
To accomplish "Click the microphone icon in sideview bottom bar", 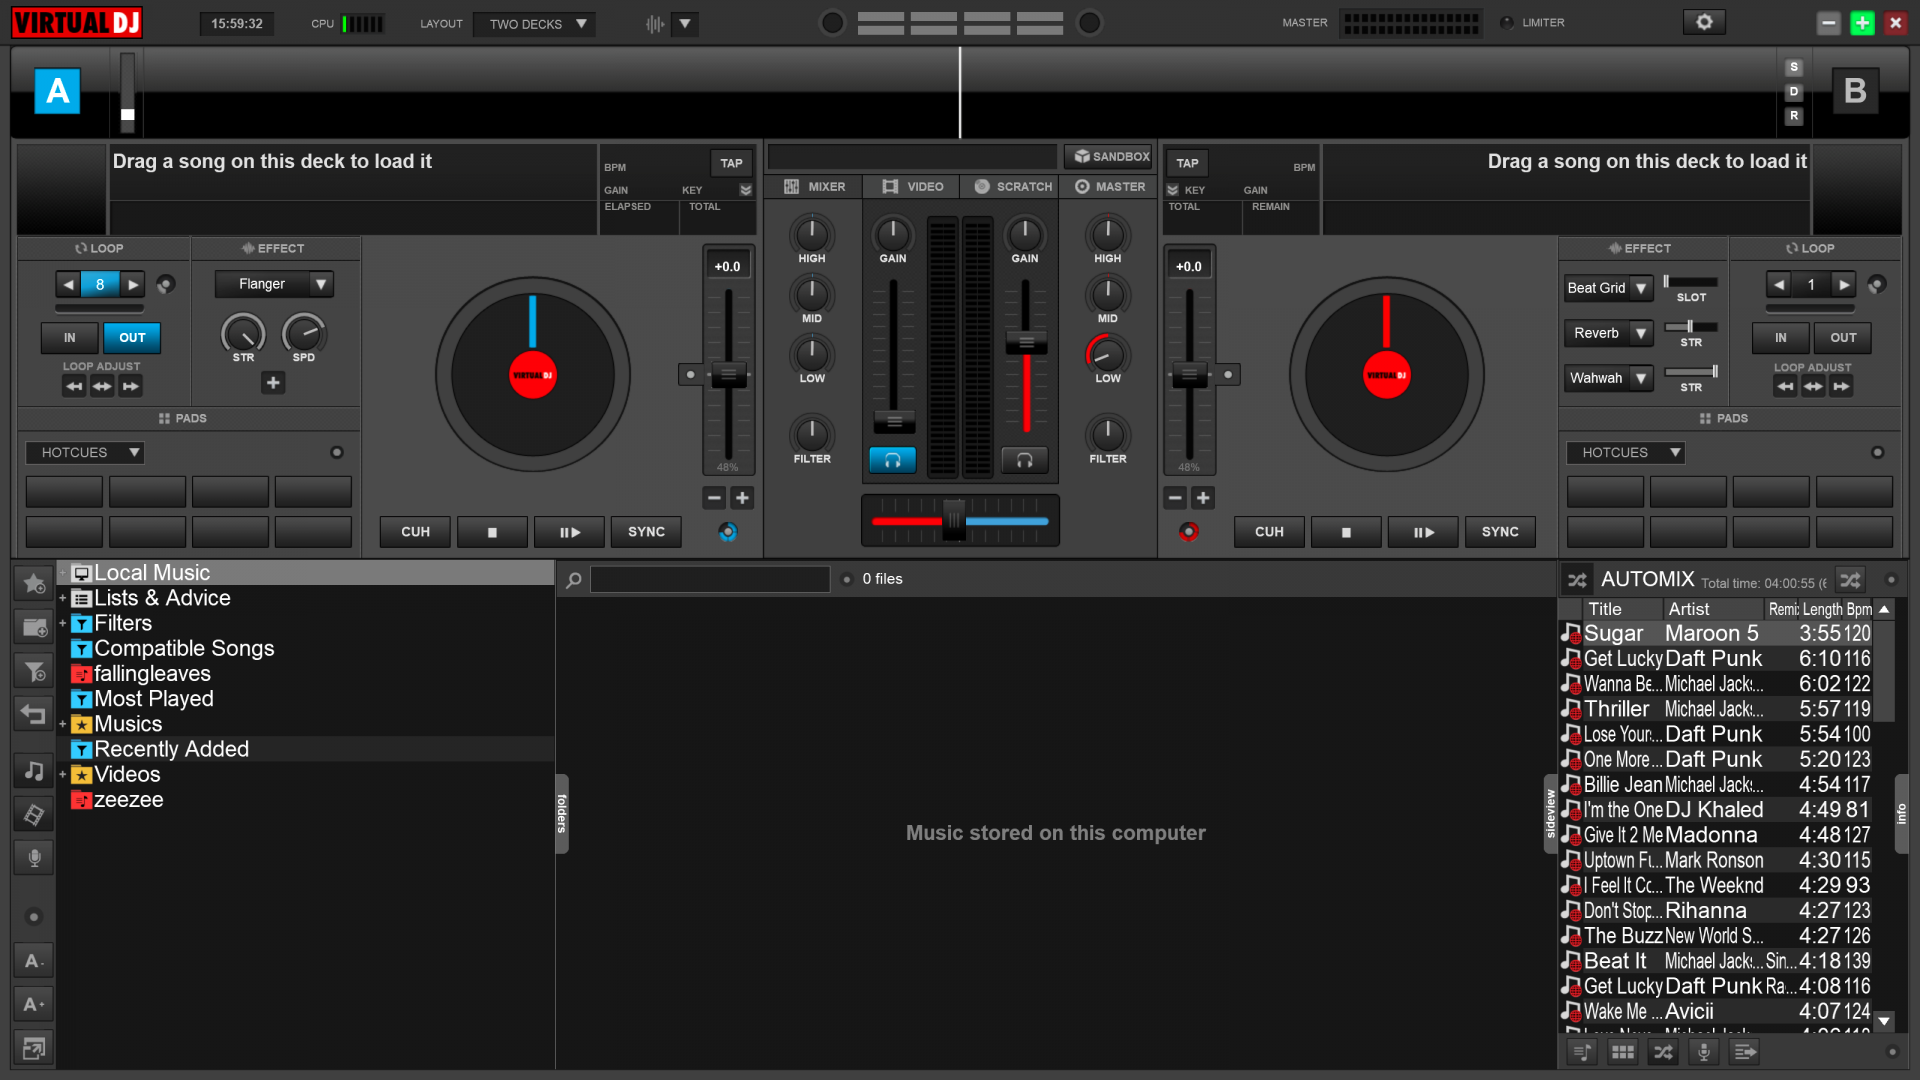I will 1704,1052.
